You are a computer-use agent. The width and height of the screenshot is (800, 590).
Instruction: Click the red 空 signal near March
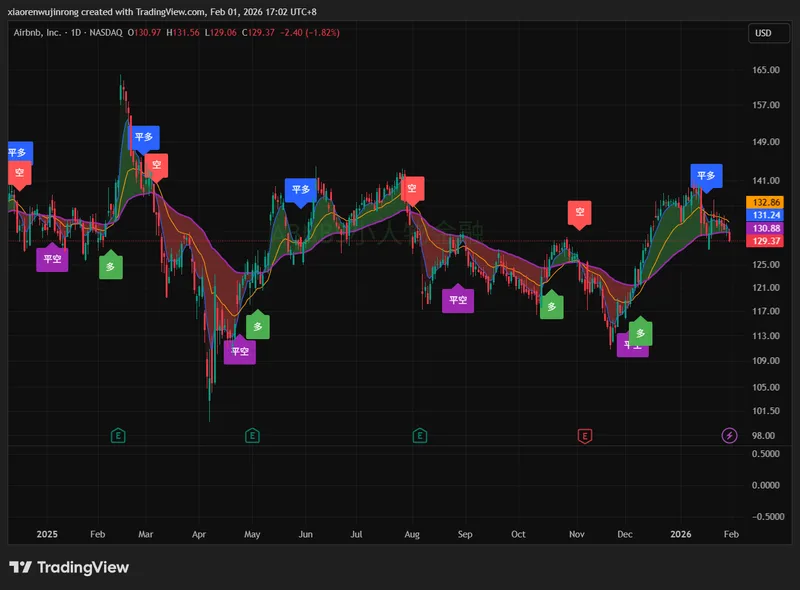tap(156, 166)
